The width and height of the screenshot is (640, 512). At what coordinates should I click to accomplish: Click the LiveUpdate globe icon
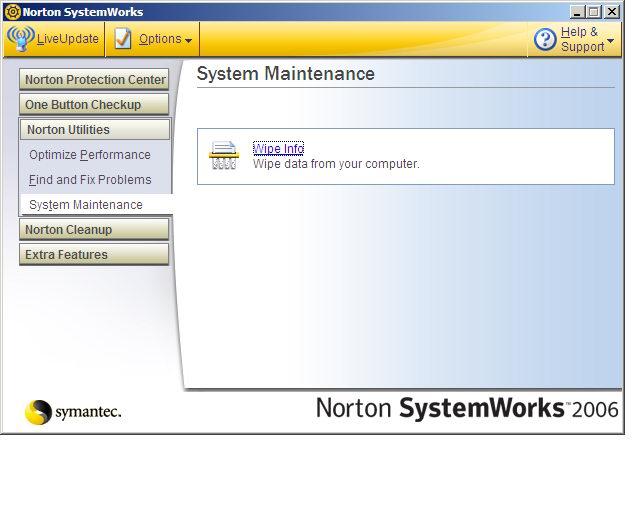[x=20, y=38]
